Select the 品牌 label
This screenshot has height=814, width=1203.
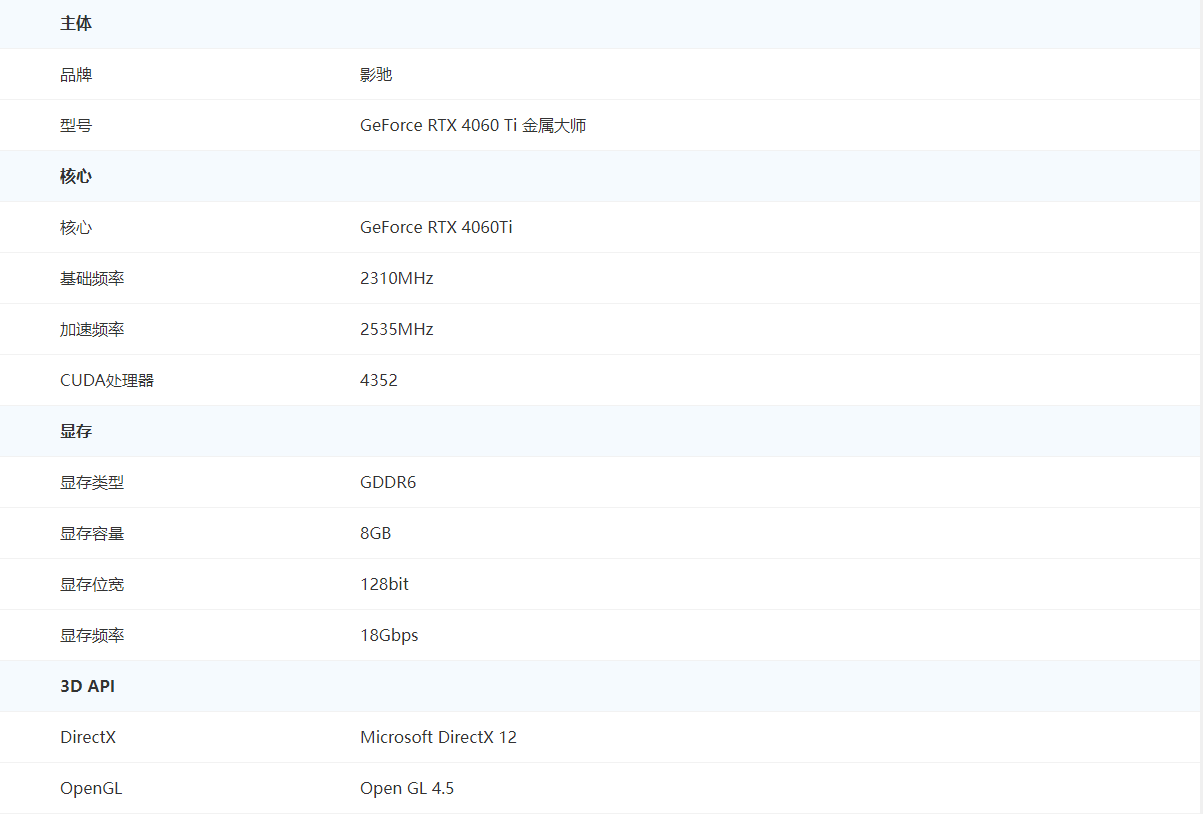pos(76,74)
